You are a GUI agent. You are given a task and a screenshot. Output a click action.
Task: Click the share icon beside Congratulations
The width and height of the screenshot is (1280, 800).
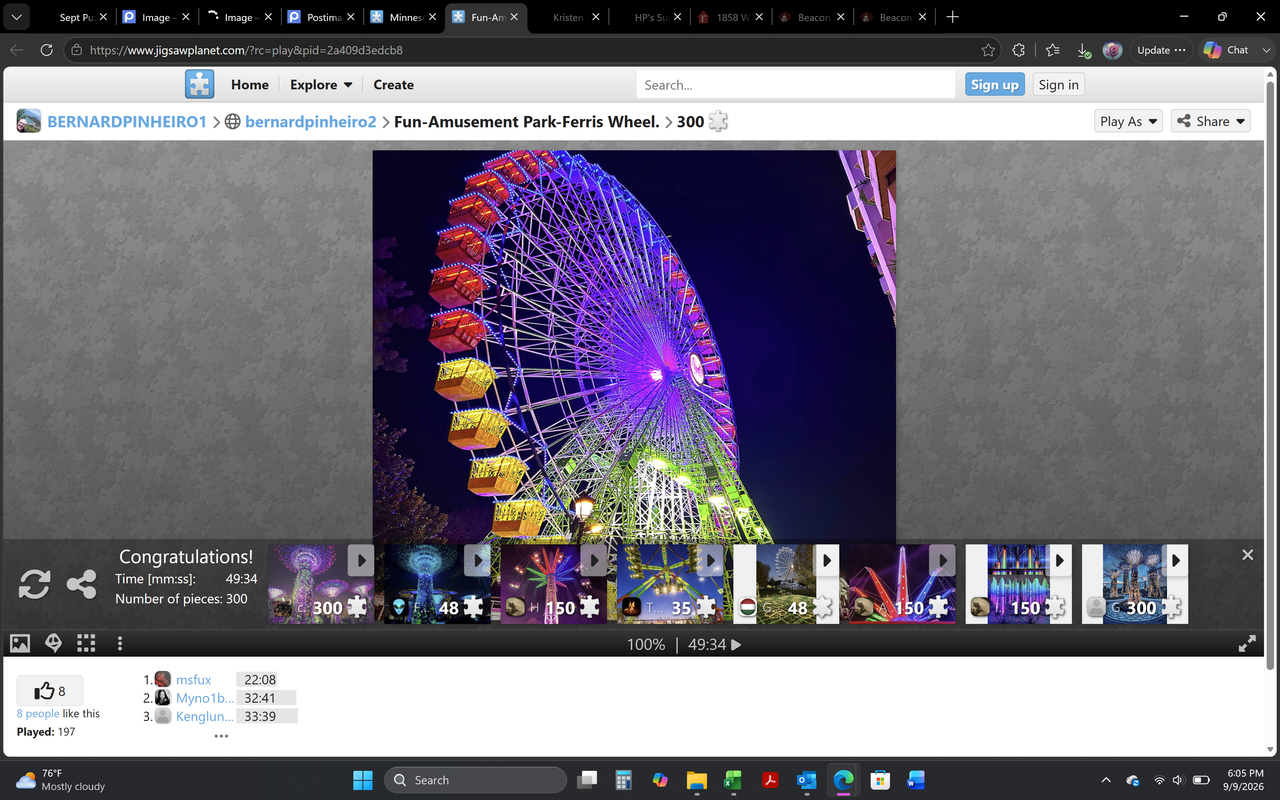click(81, 584)
